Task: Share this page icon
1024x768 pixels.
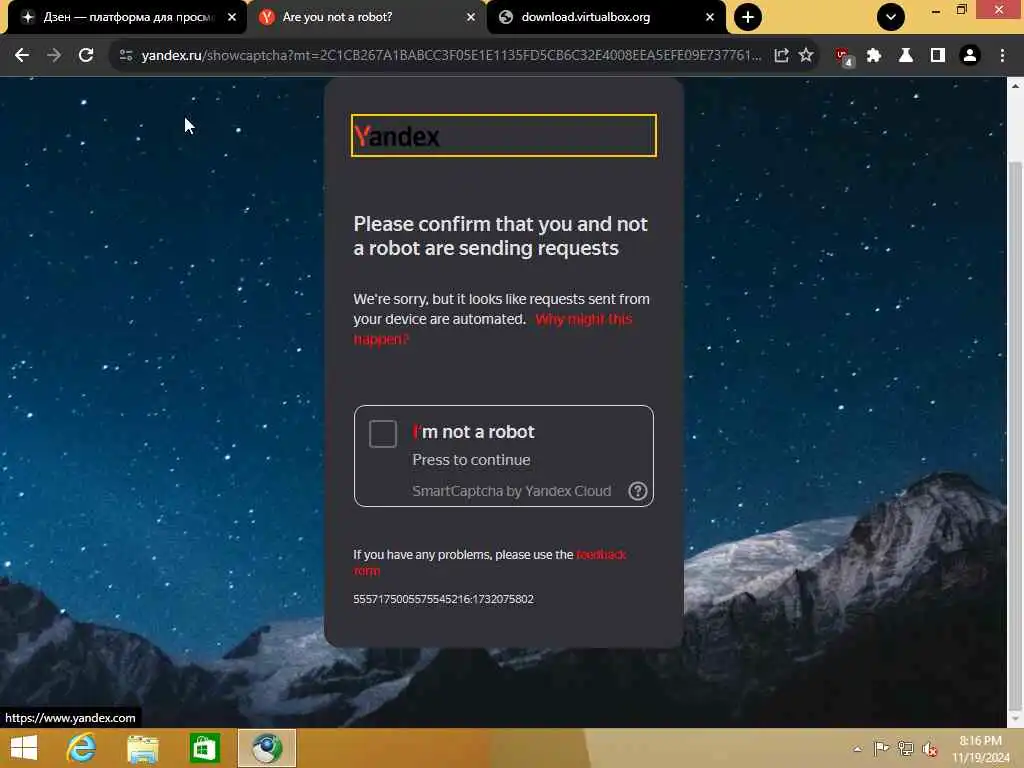Action: [x=781, y=56]
